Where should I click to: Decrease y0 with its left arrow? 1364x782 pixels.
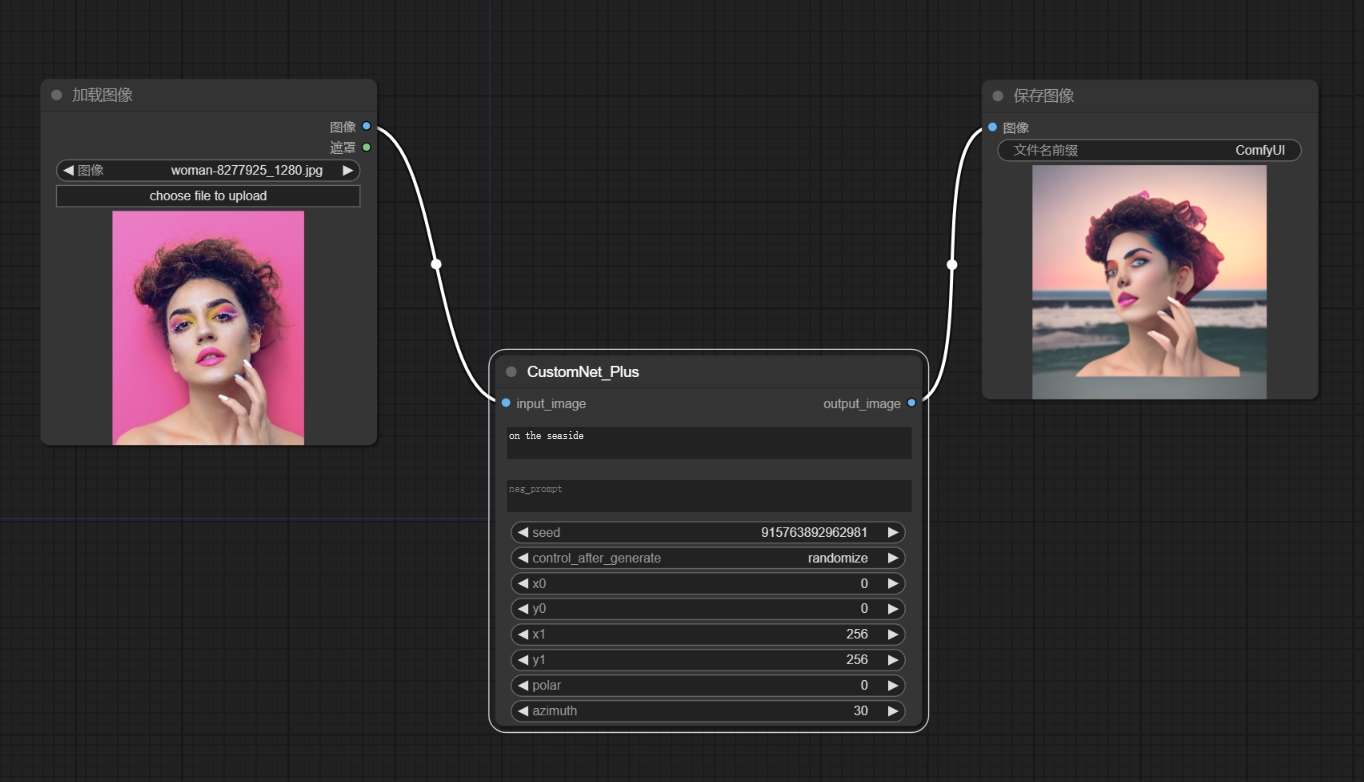tap(523, 608)
